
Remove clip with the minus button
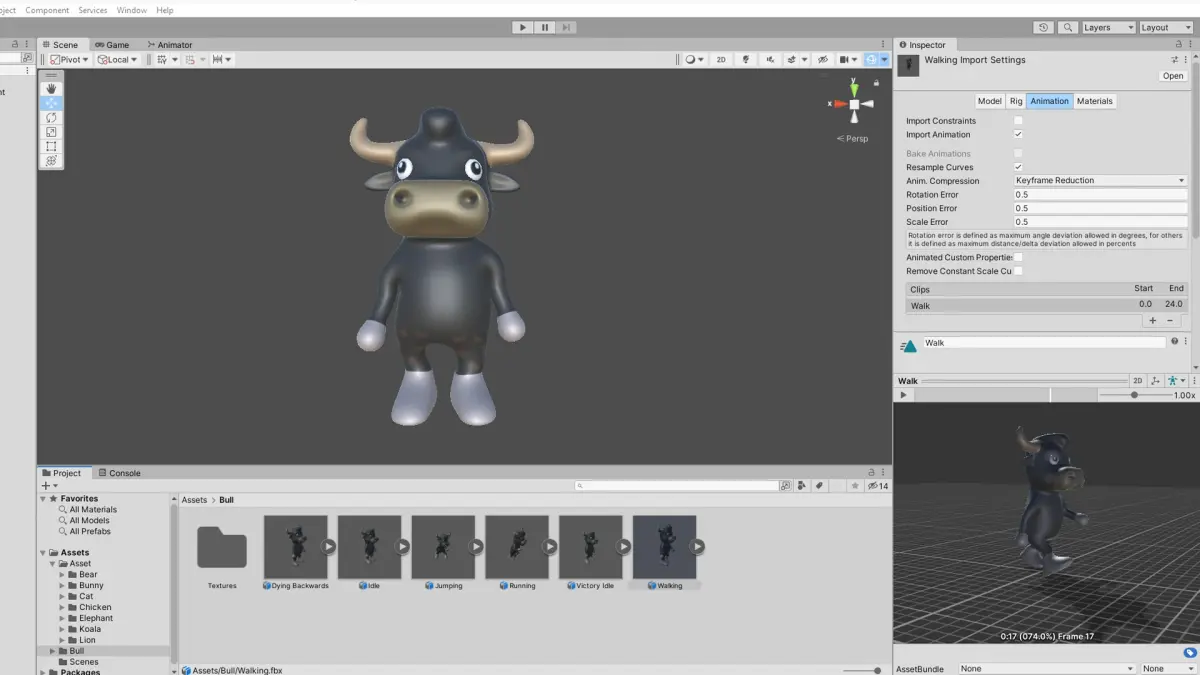point(1170,321)
